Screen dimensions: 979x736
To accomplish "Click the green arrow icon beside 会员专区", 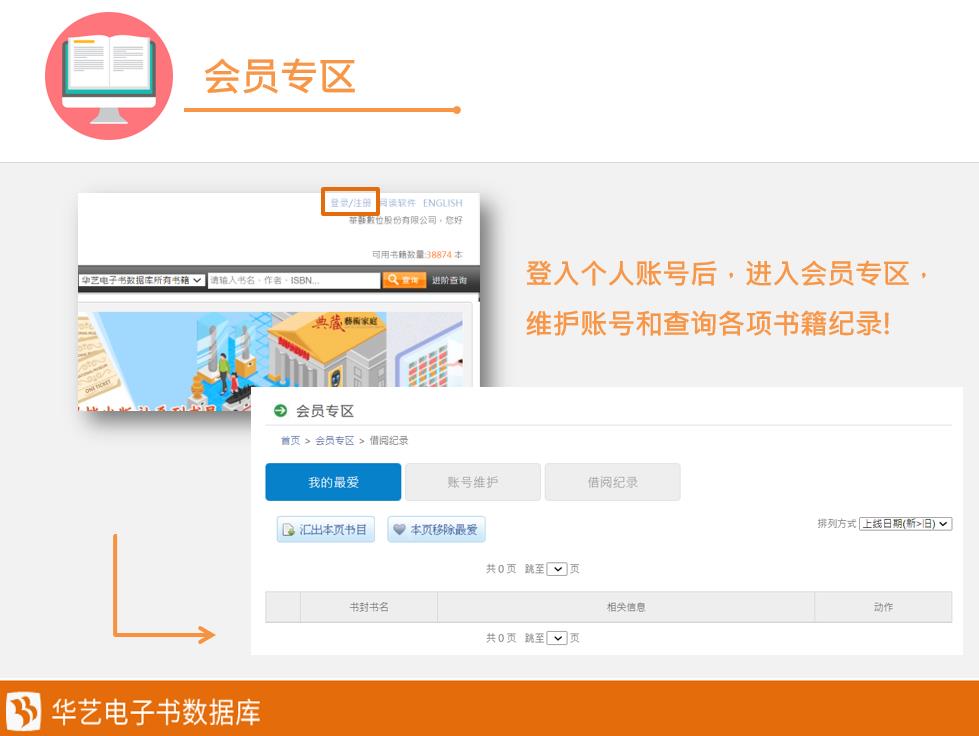I will click(280, 411).
